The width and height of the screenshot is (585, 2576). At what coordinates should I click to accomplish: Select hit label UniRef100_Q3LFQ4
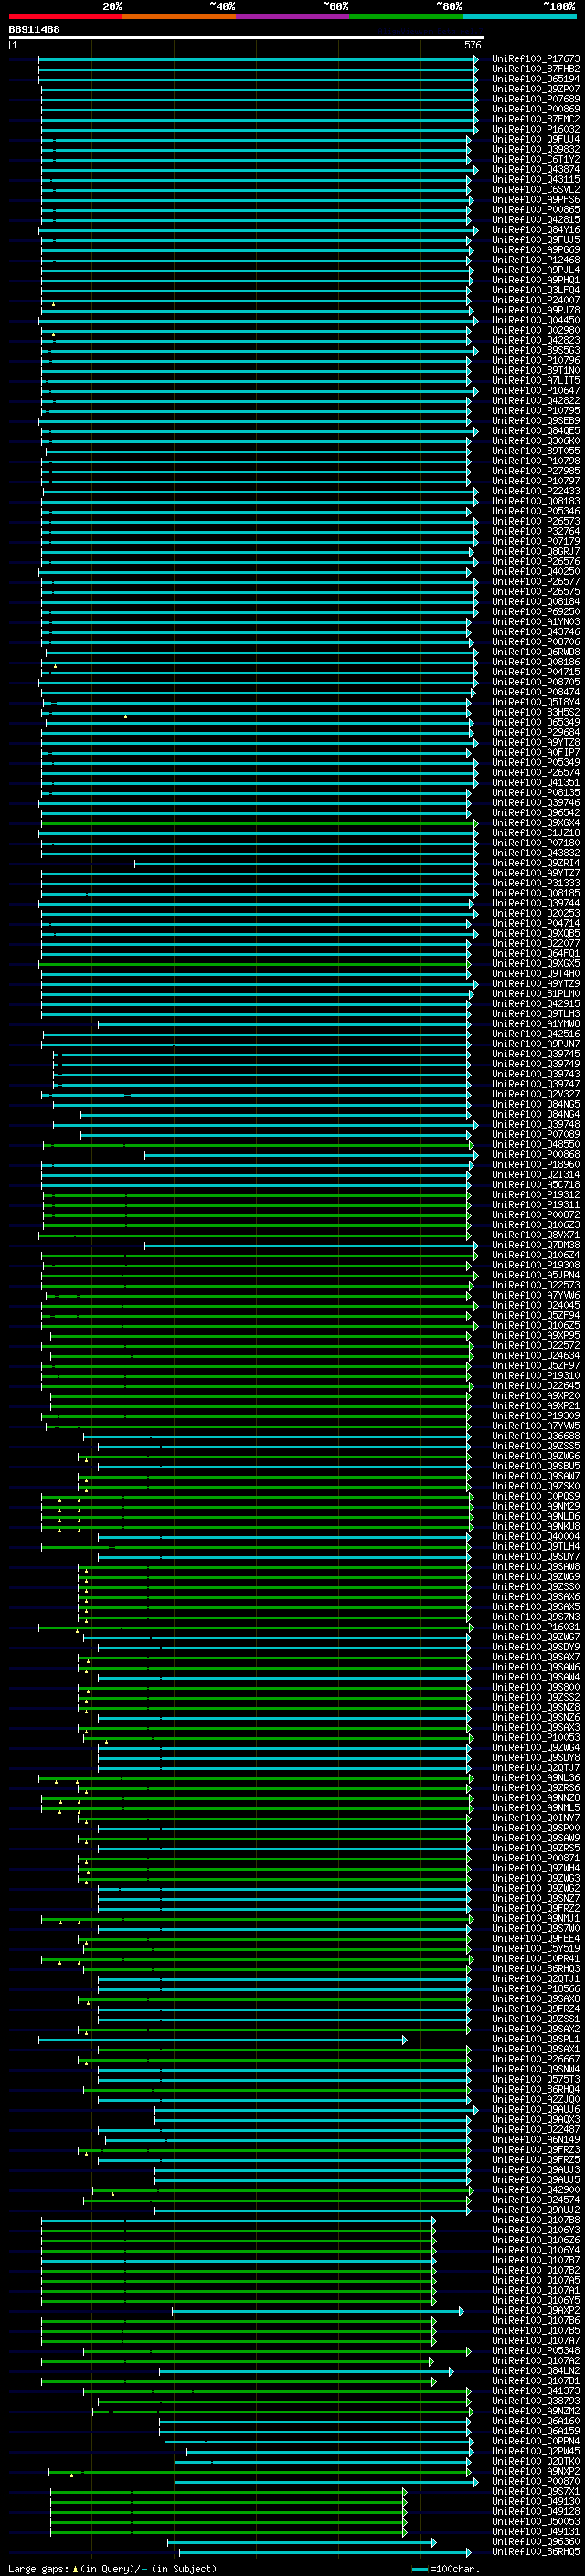[x=536, y=290]
